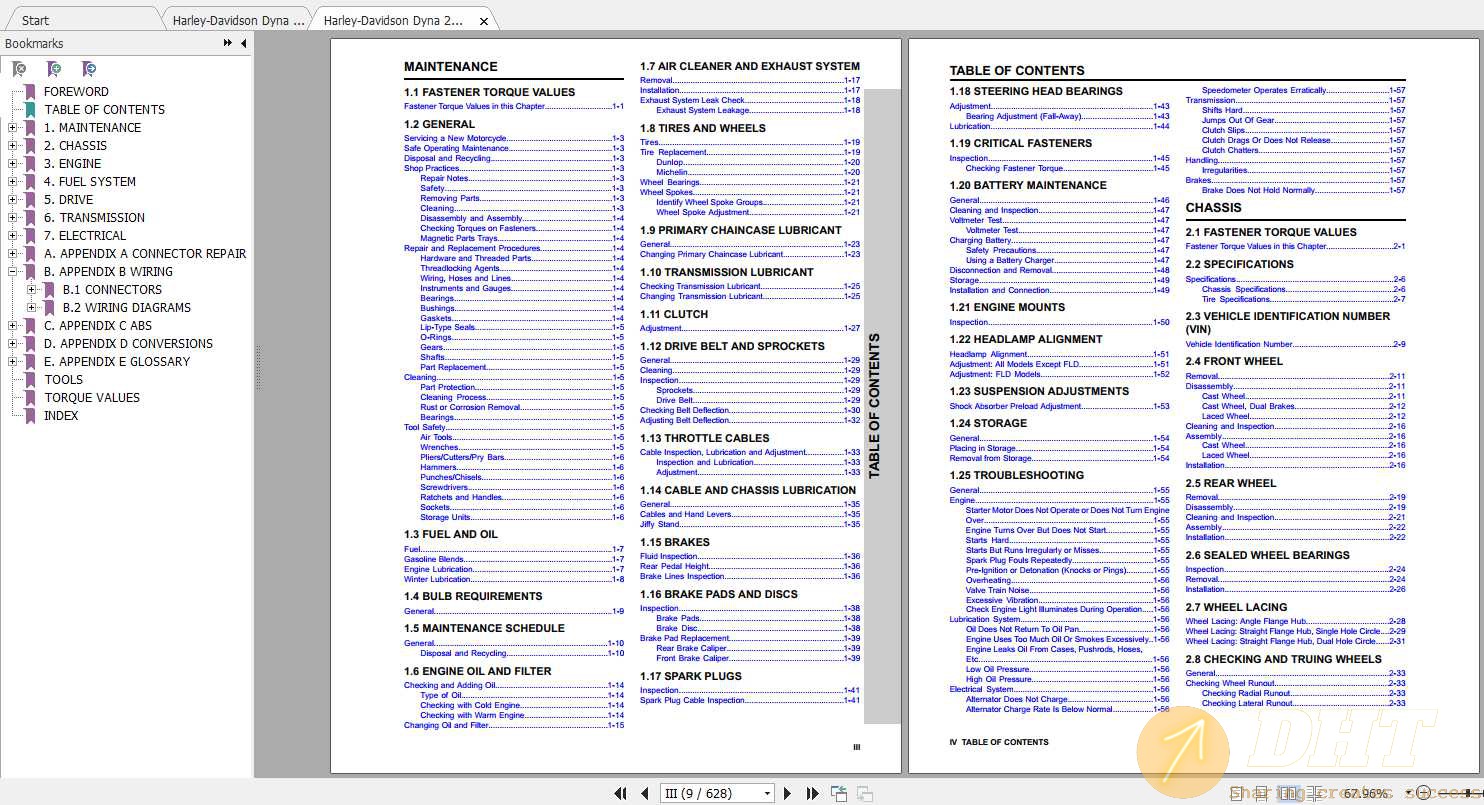Image resolution: width=1484 pixels, height=805 pixels.
Task: Expand the B.2 WIRING DIAGRAMS bookmark
Action: coord(31,308)
